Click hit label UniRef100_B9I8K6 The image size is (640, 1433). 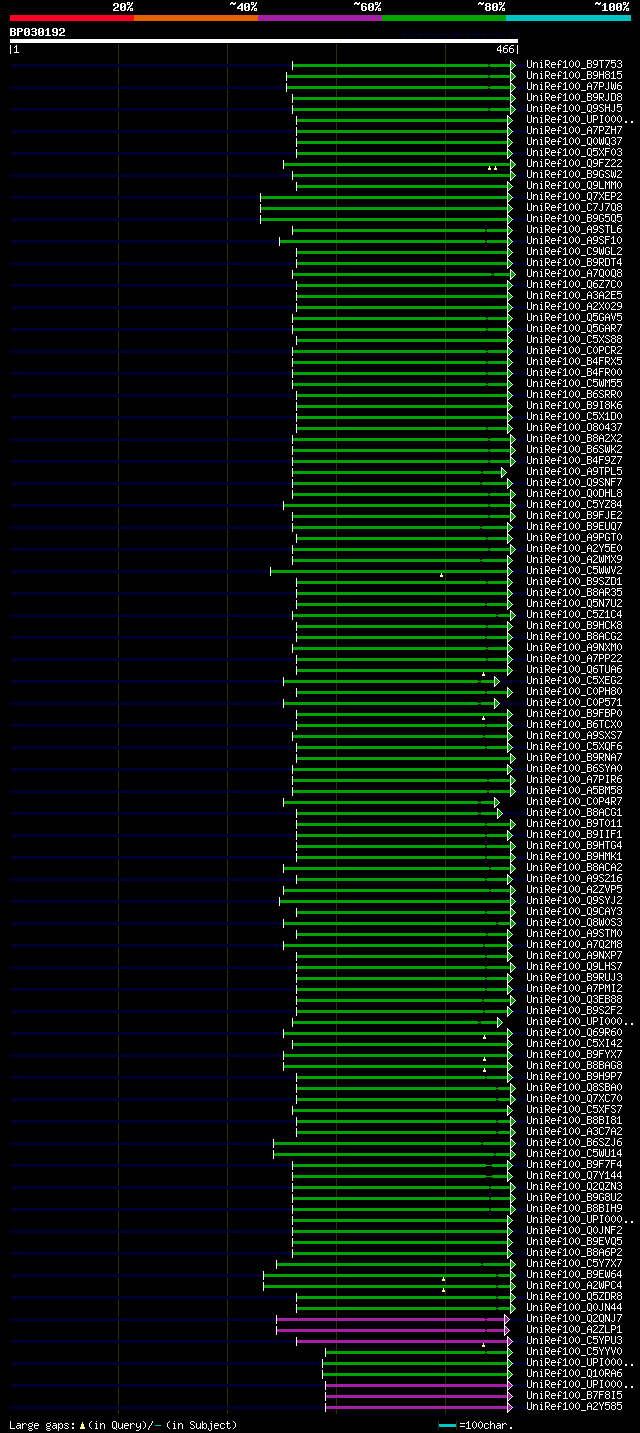coord(574,406)
